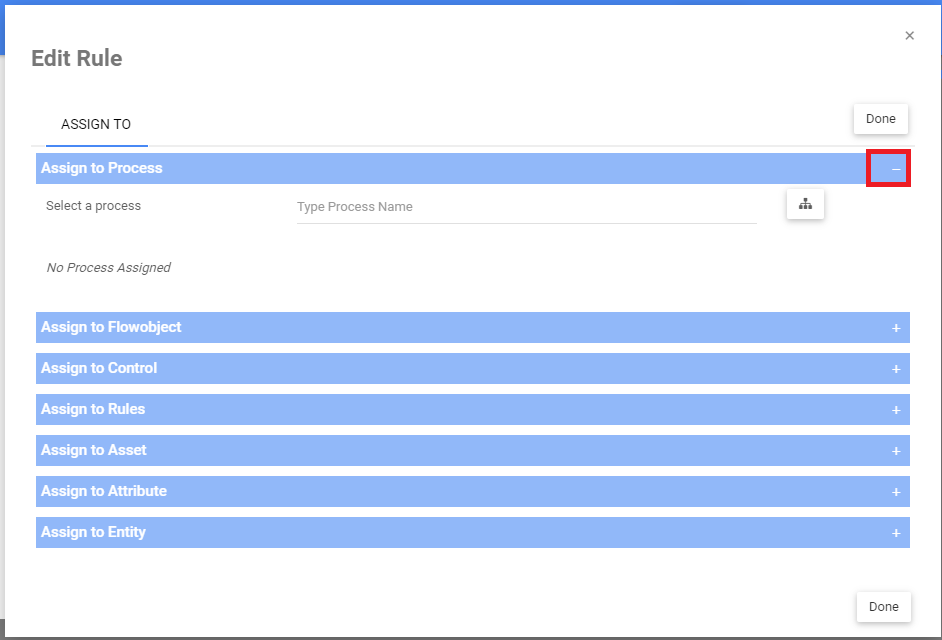Expand Assign to Attribute with plus icon
The height and width of the screenshot is (640, 942).
[895, 492]
